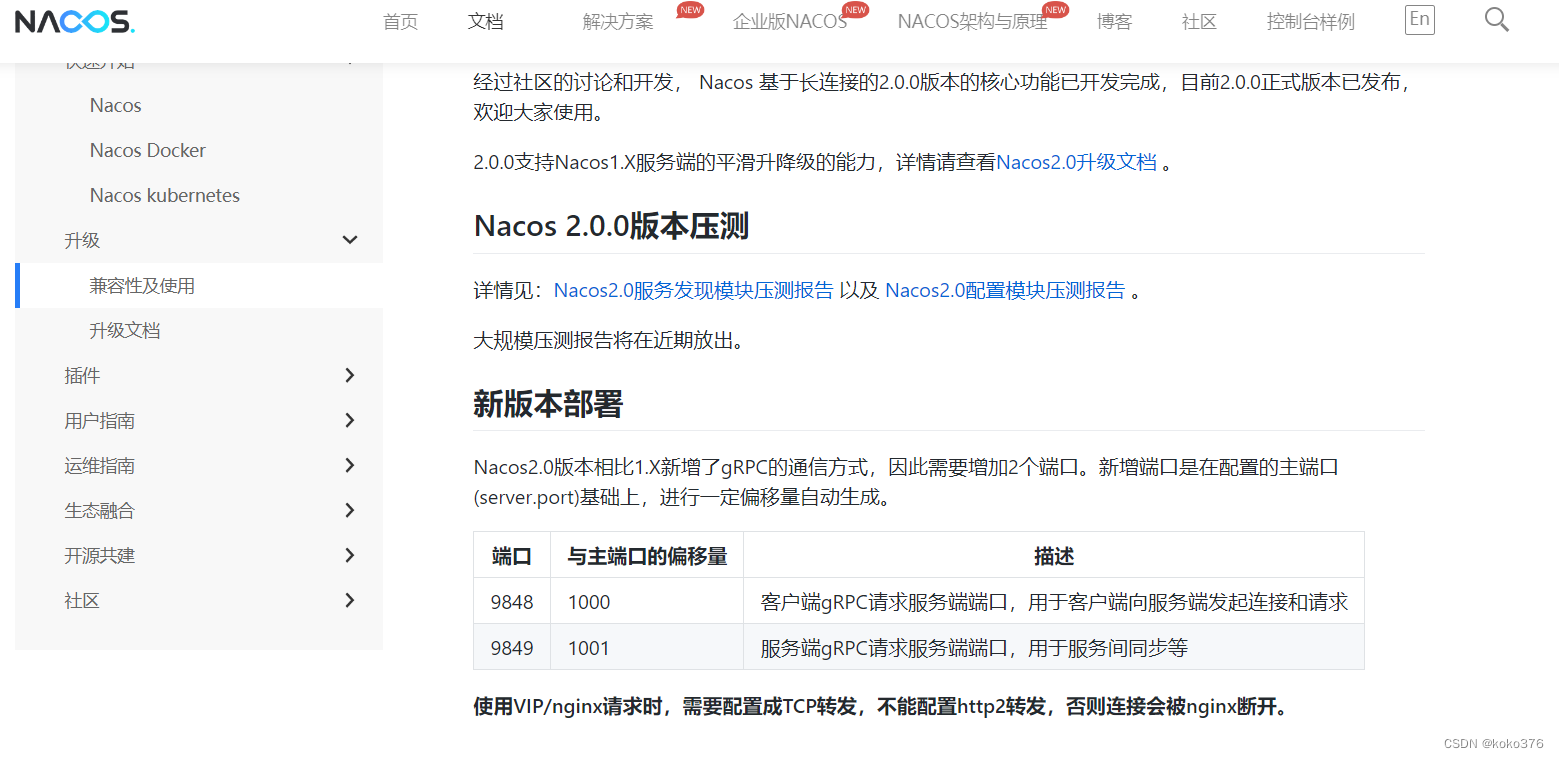Click the Nacos 2.0.0版本压测 heading
The height and width of the screenshot is (758, 1559).
[x=611, y=226]
